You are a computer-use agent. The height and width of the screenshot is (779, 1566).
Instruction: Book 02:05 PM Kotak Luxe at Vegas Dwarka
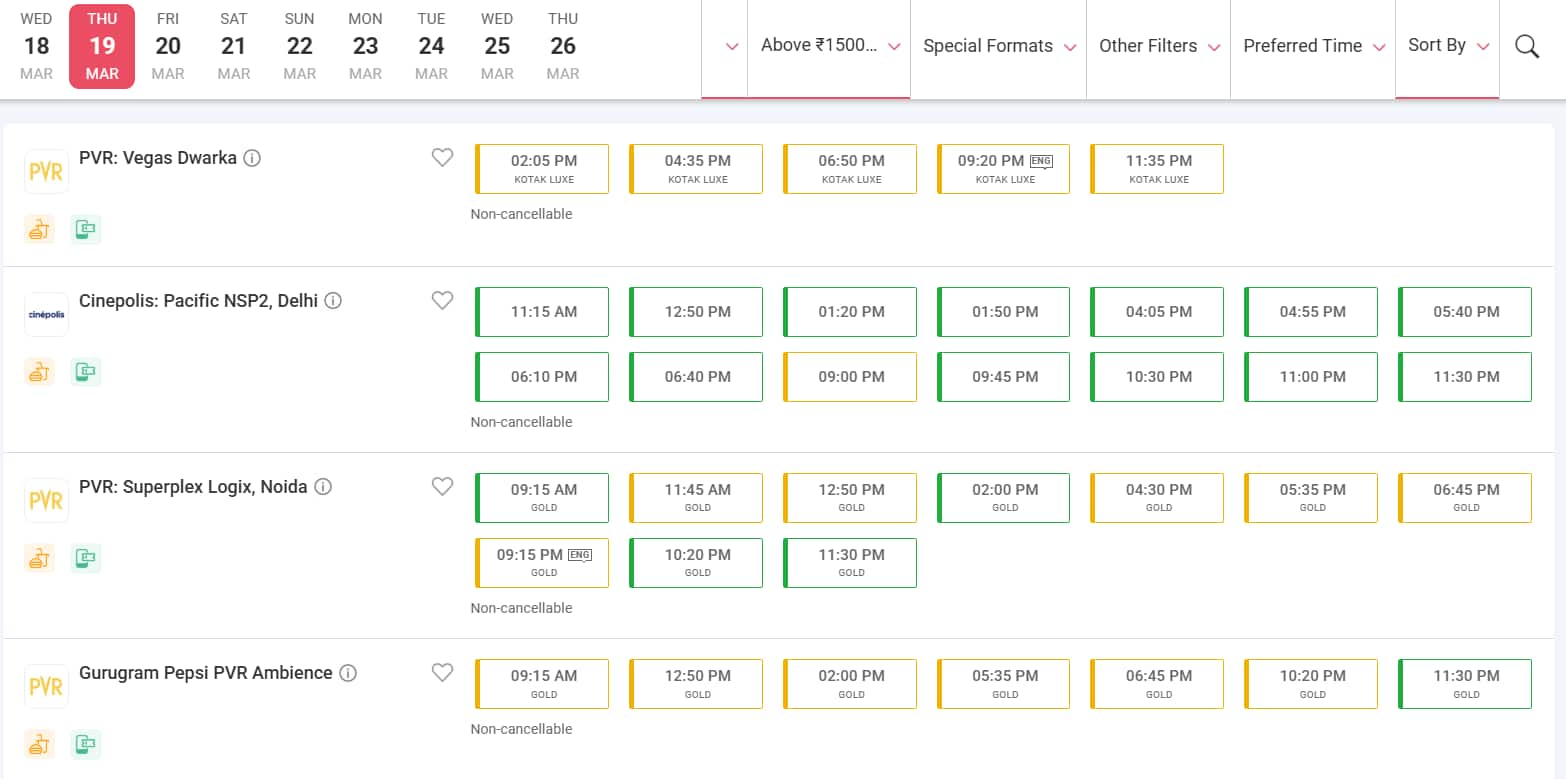coord(542,169)
